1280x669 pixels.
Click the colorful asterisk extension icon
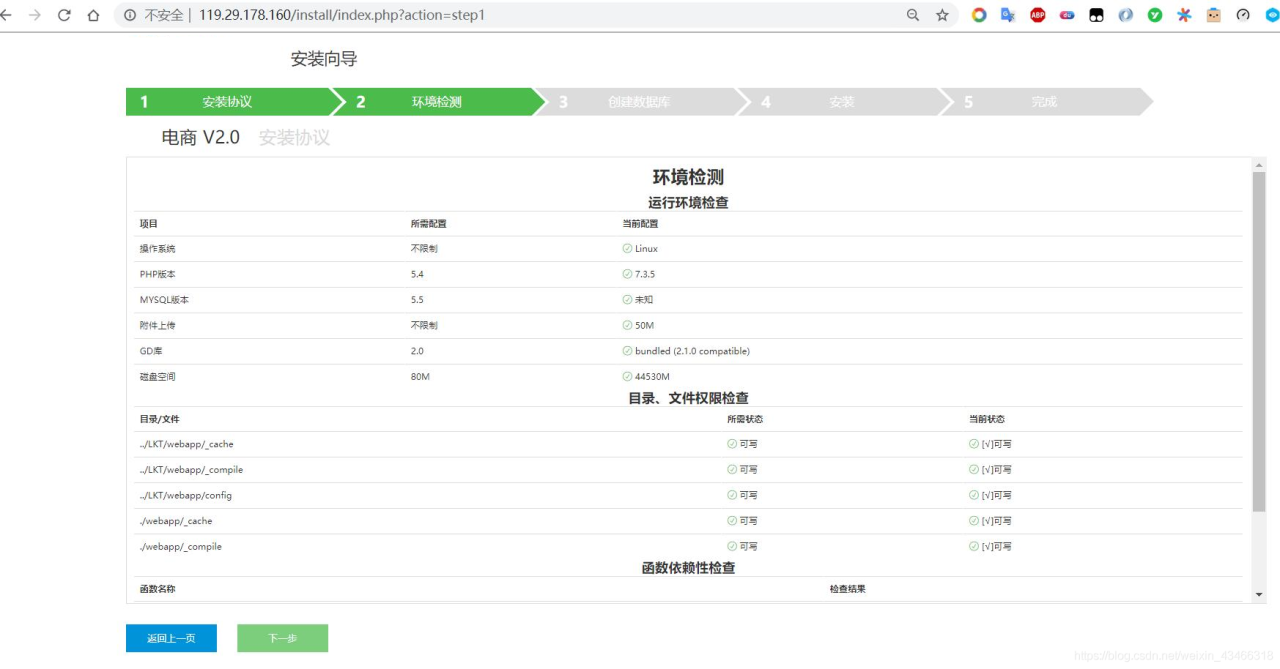[x=1184, y=15]
